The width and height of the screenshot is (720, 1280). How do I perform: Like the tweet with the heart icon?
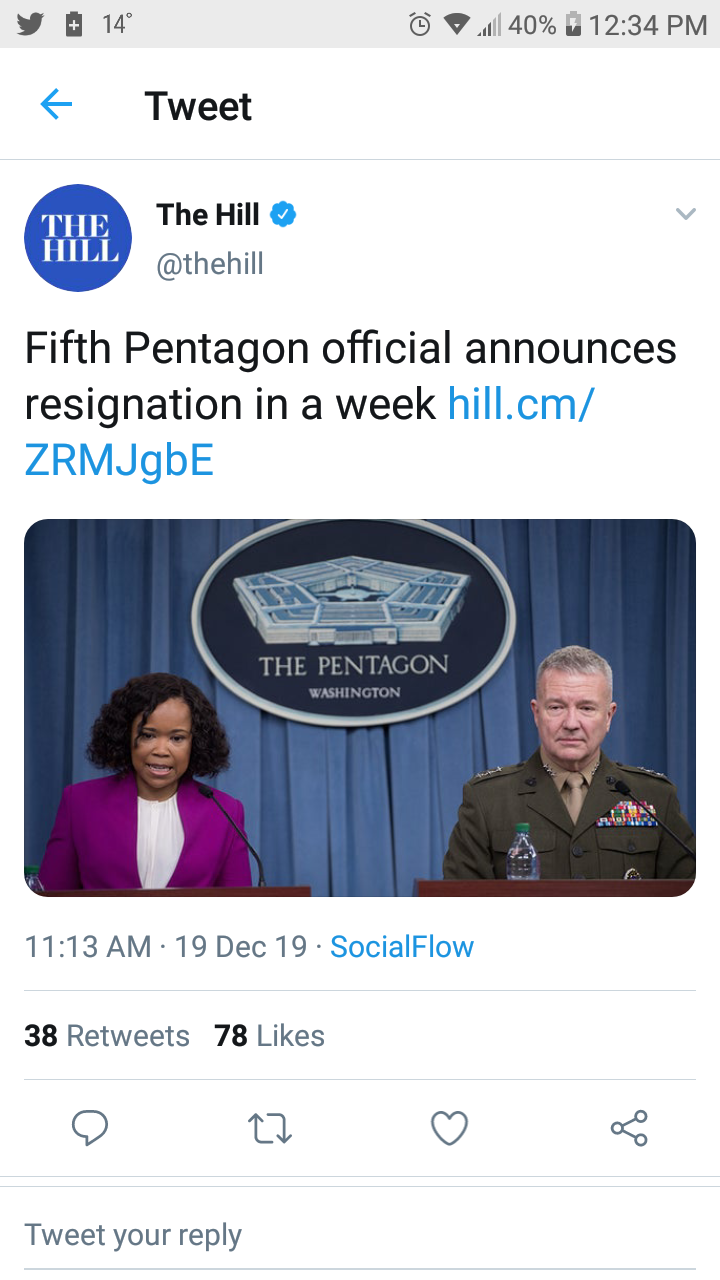[x=449, y=1128]
